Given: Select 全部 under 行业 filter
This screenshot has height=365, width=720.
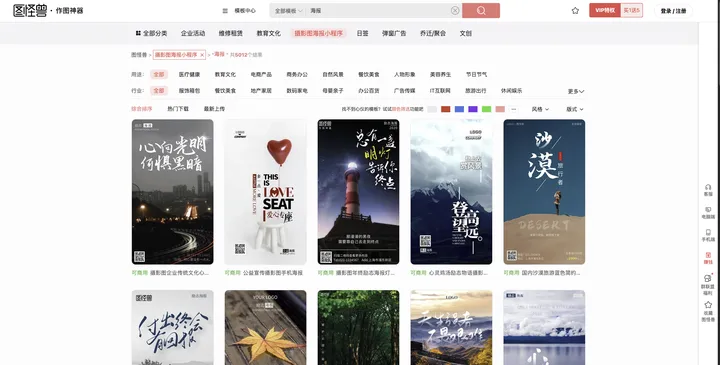Looking at the screenshot, I should (159, 91).
